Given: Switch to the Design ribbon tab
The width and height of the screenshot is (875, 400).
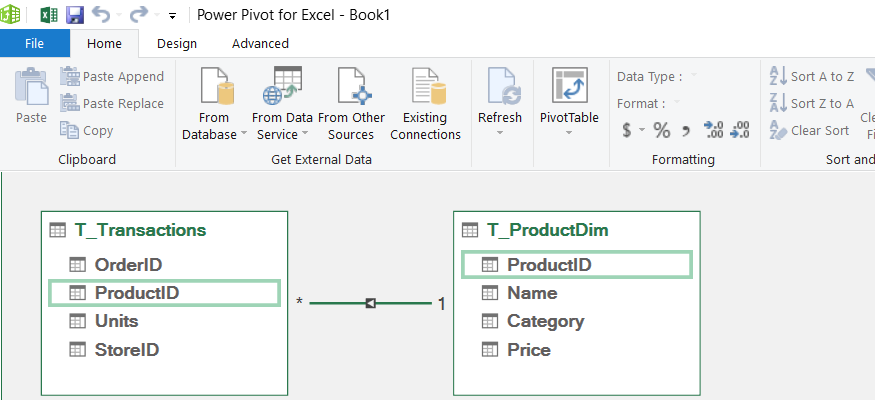Looking at the screenshot, I should click(177, 44).
